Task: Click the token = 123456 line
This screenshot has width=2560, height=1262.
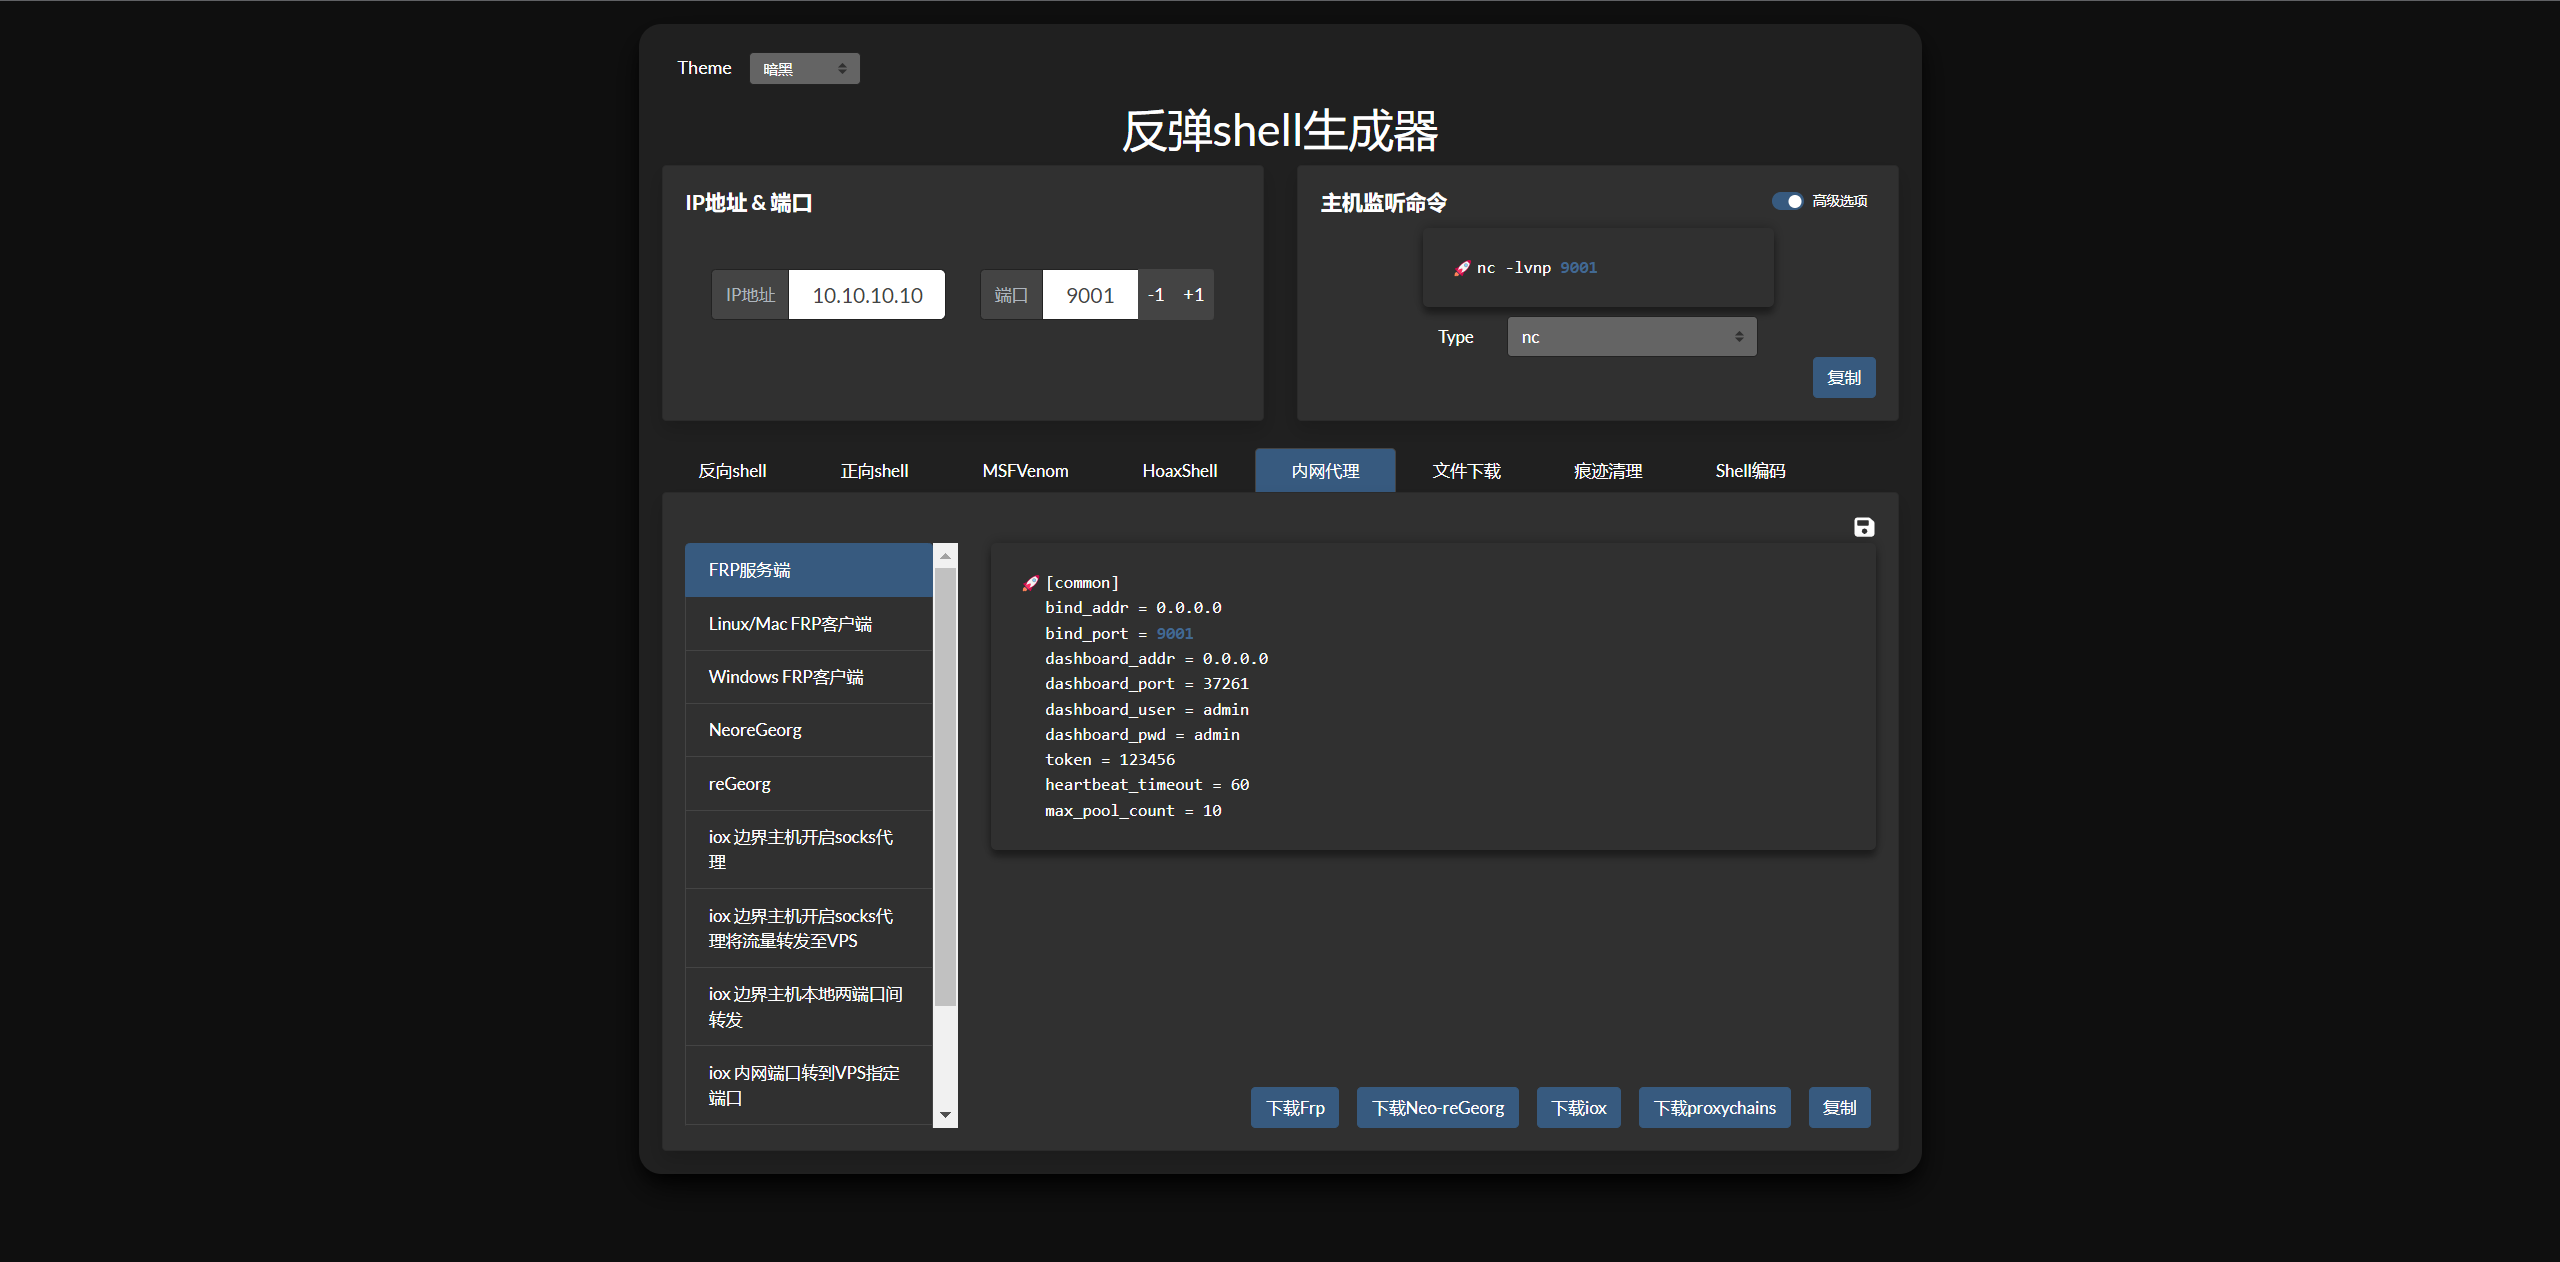Action: (x=1110, y=760)
